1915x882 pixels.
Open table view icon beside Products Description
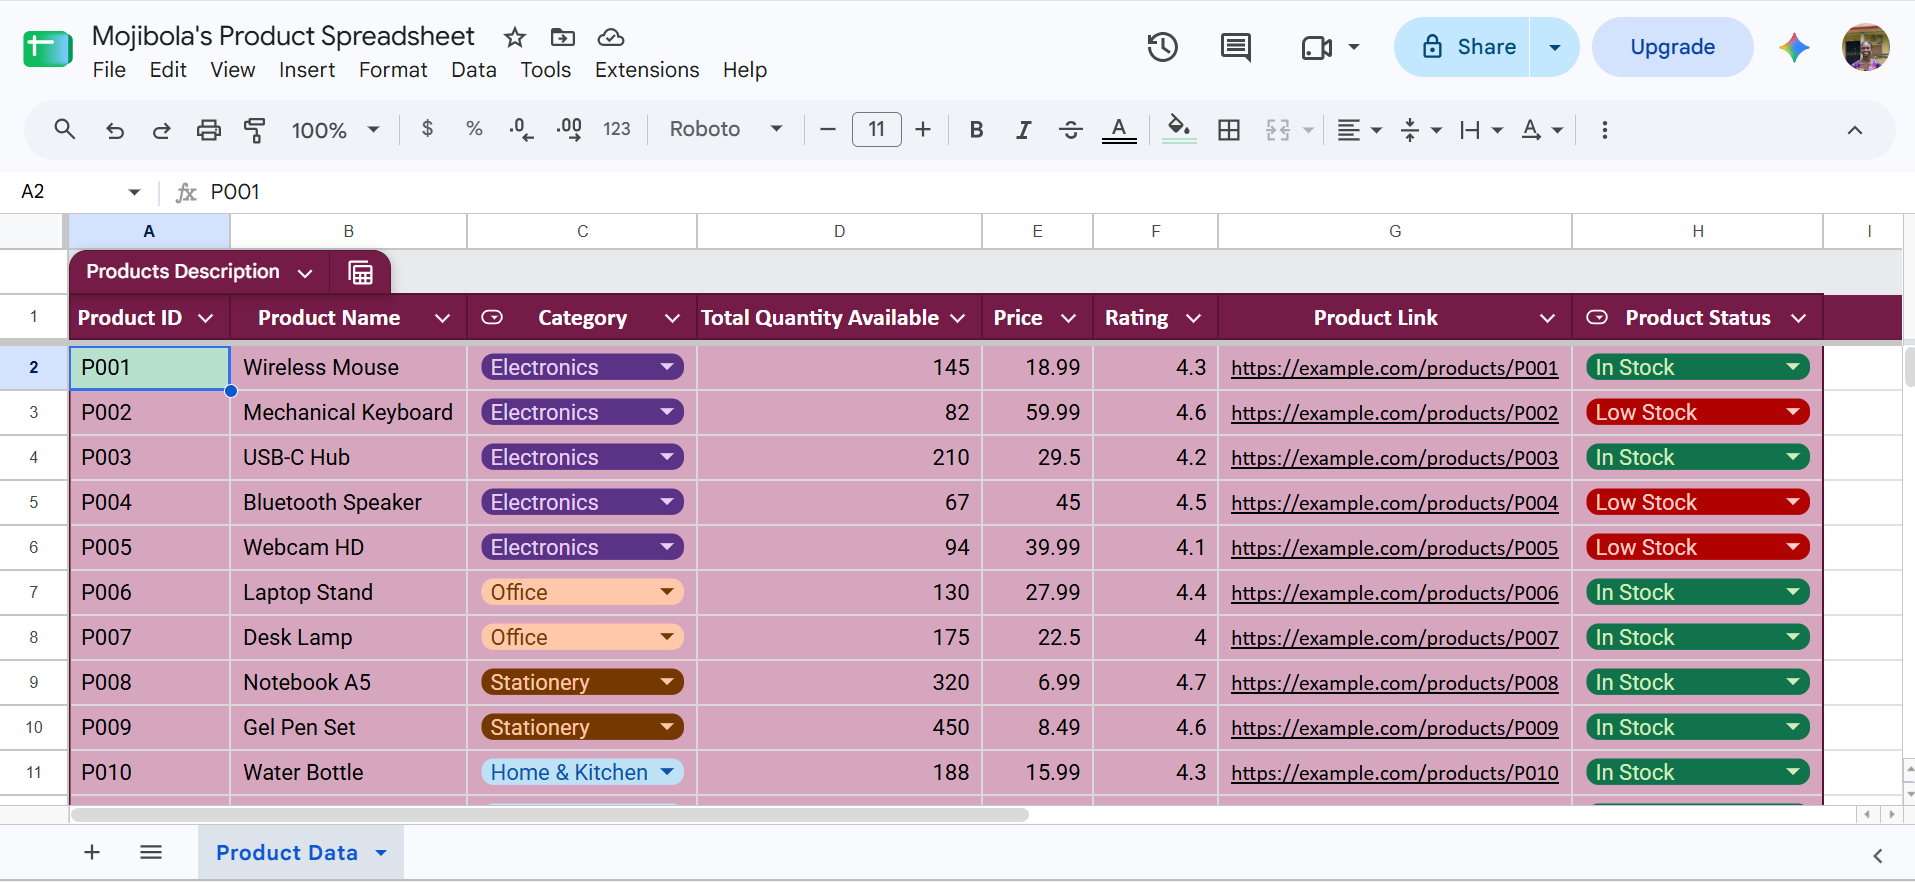(361, 272)
